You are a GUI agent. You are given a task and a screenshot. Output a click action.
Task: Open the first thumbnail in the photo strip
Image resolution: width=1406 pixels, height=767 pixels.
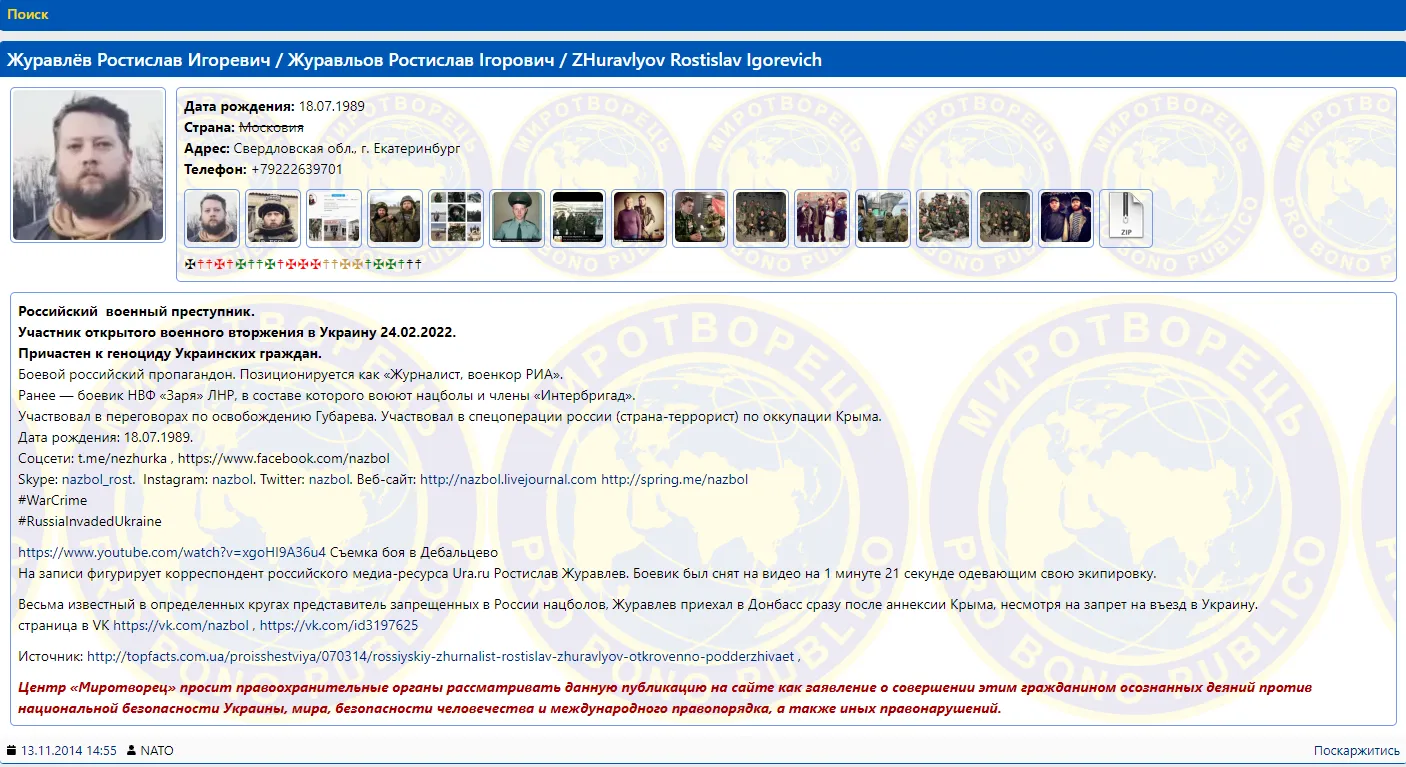coord(212,218)
